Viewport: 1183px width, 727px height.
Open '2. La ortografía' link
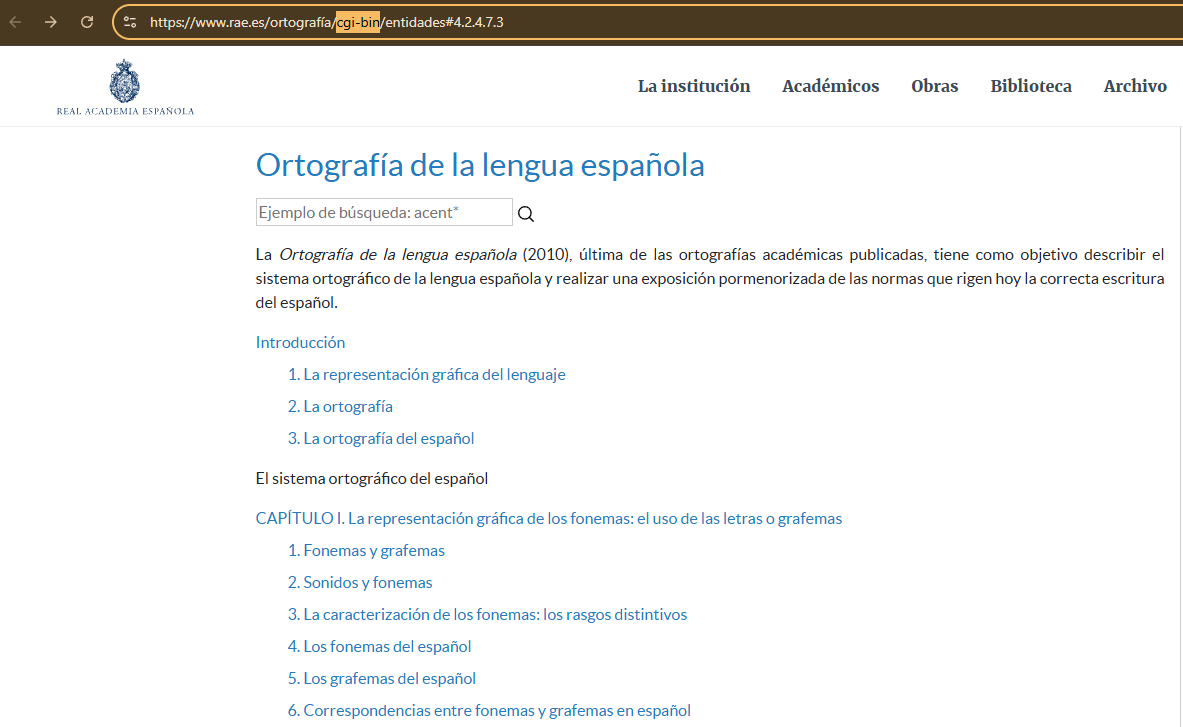tap(340, 406)
